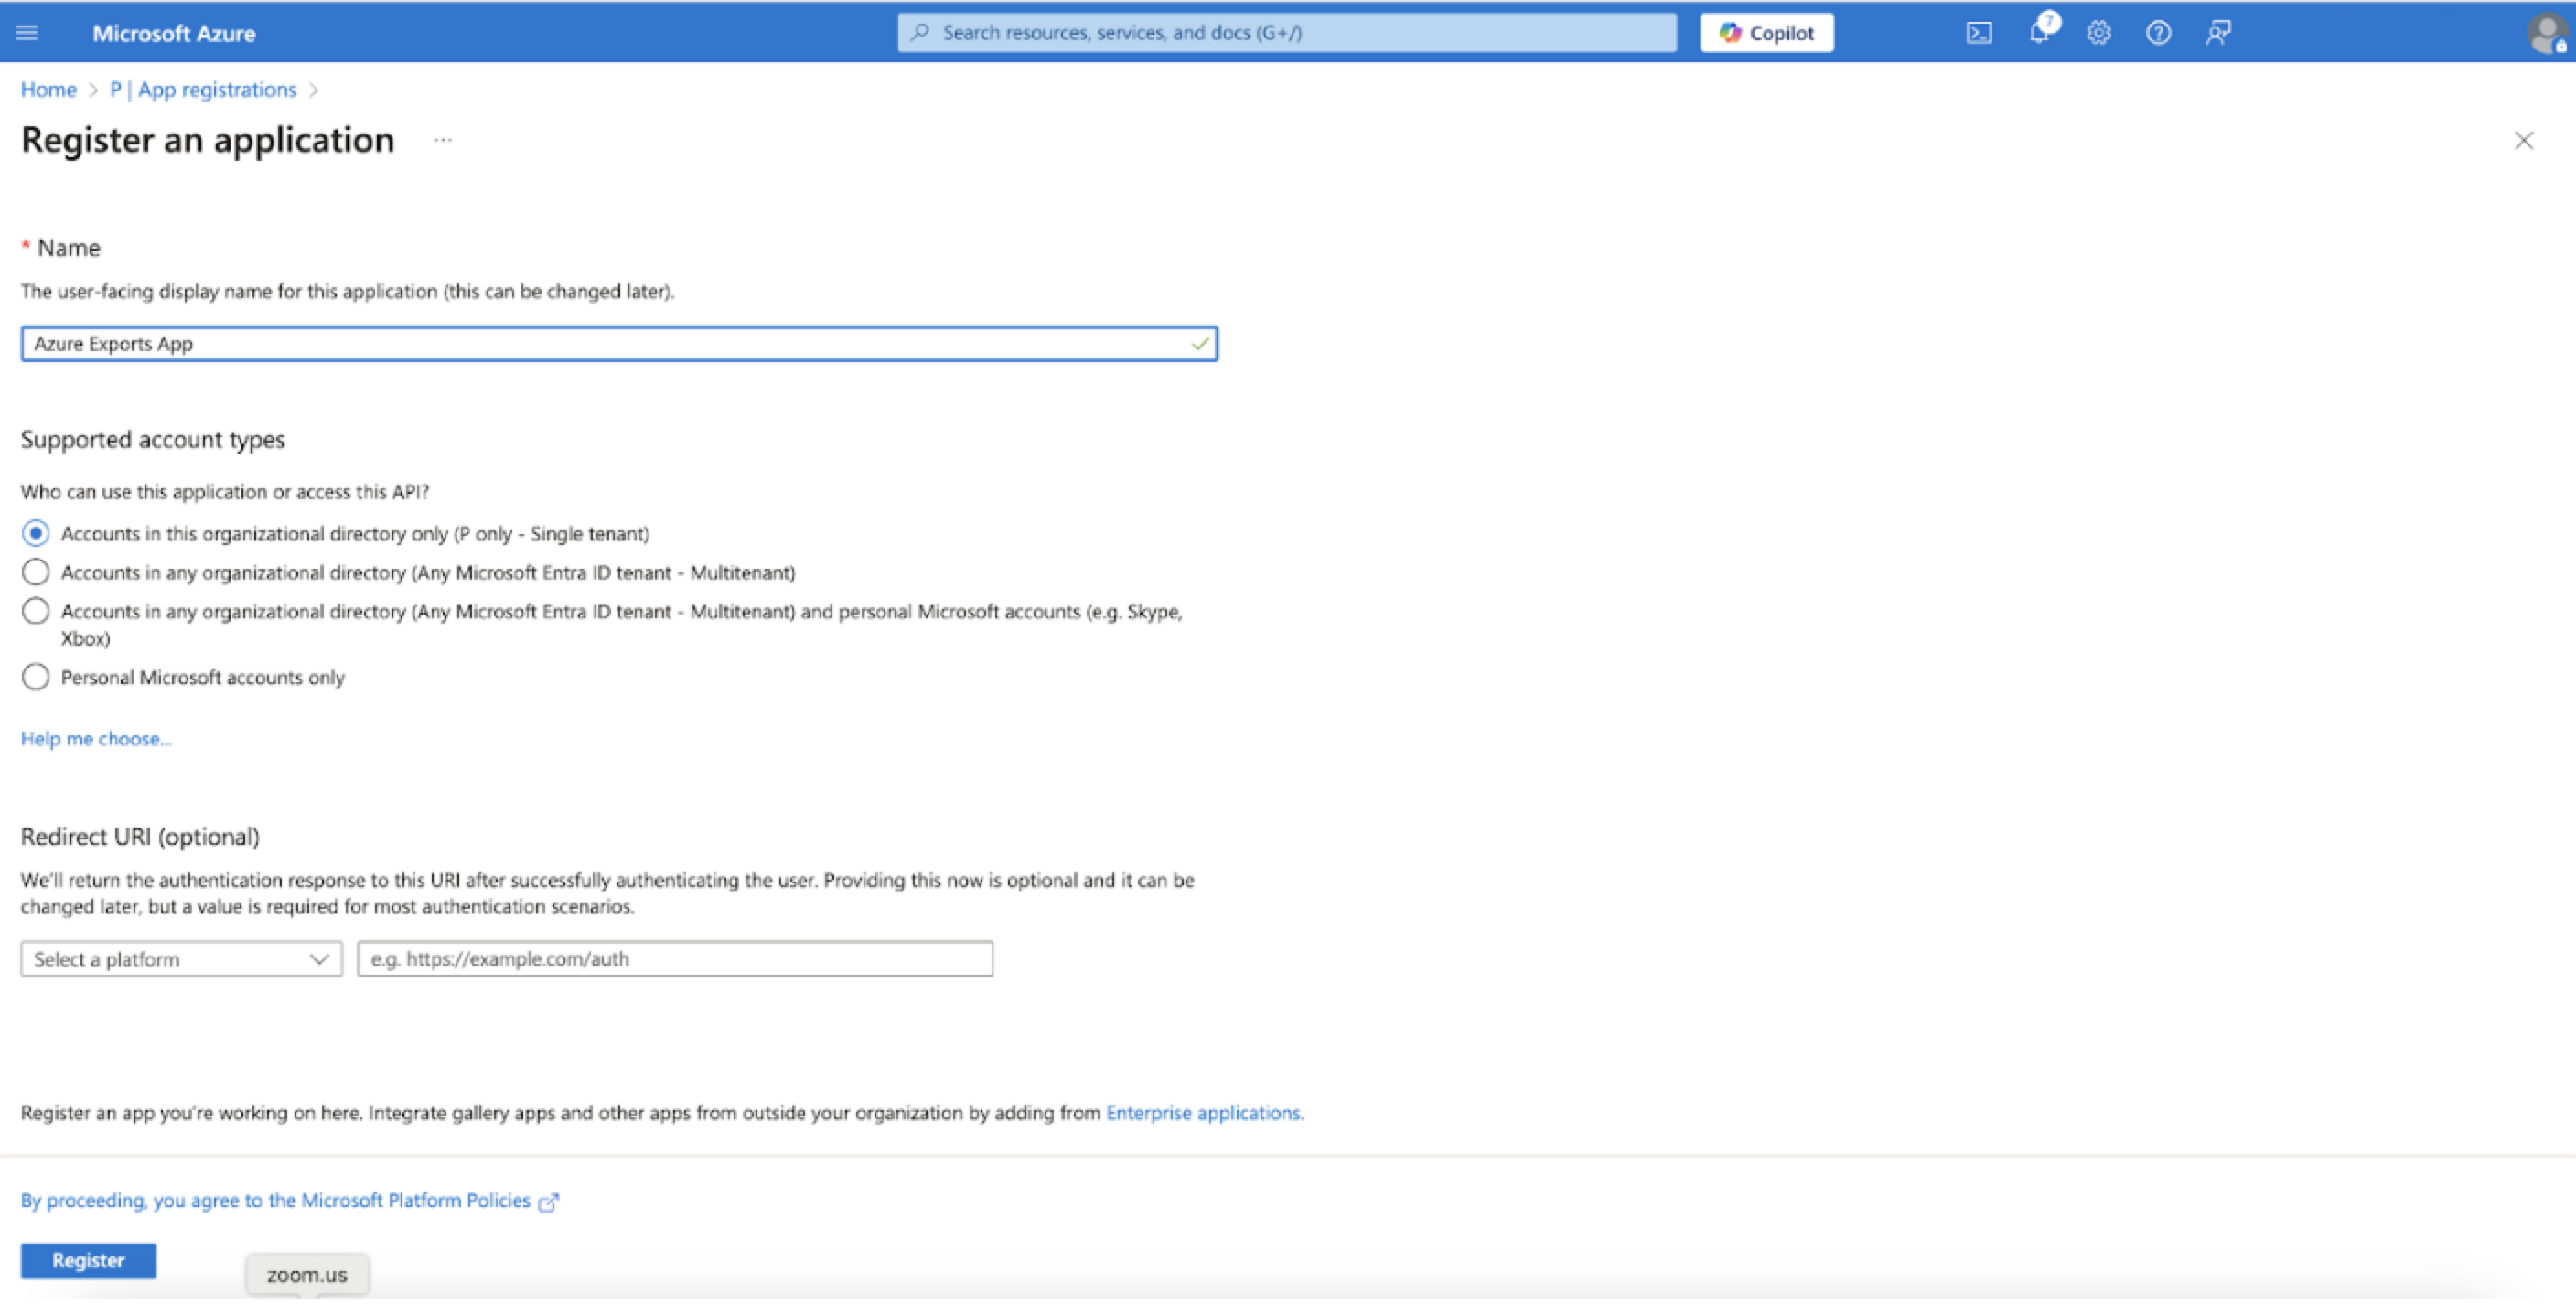This screenshot has height=1304, width=2576.
Task: Close the Register an application pane
Action: 2523,141
